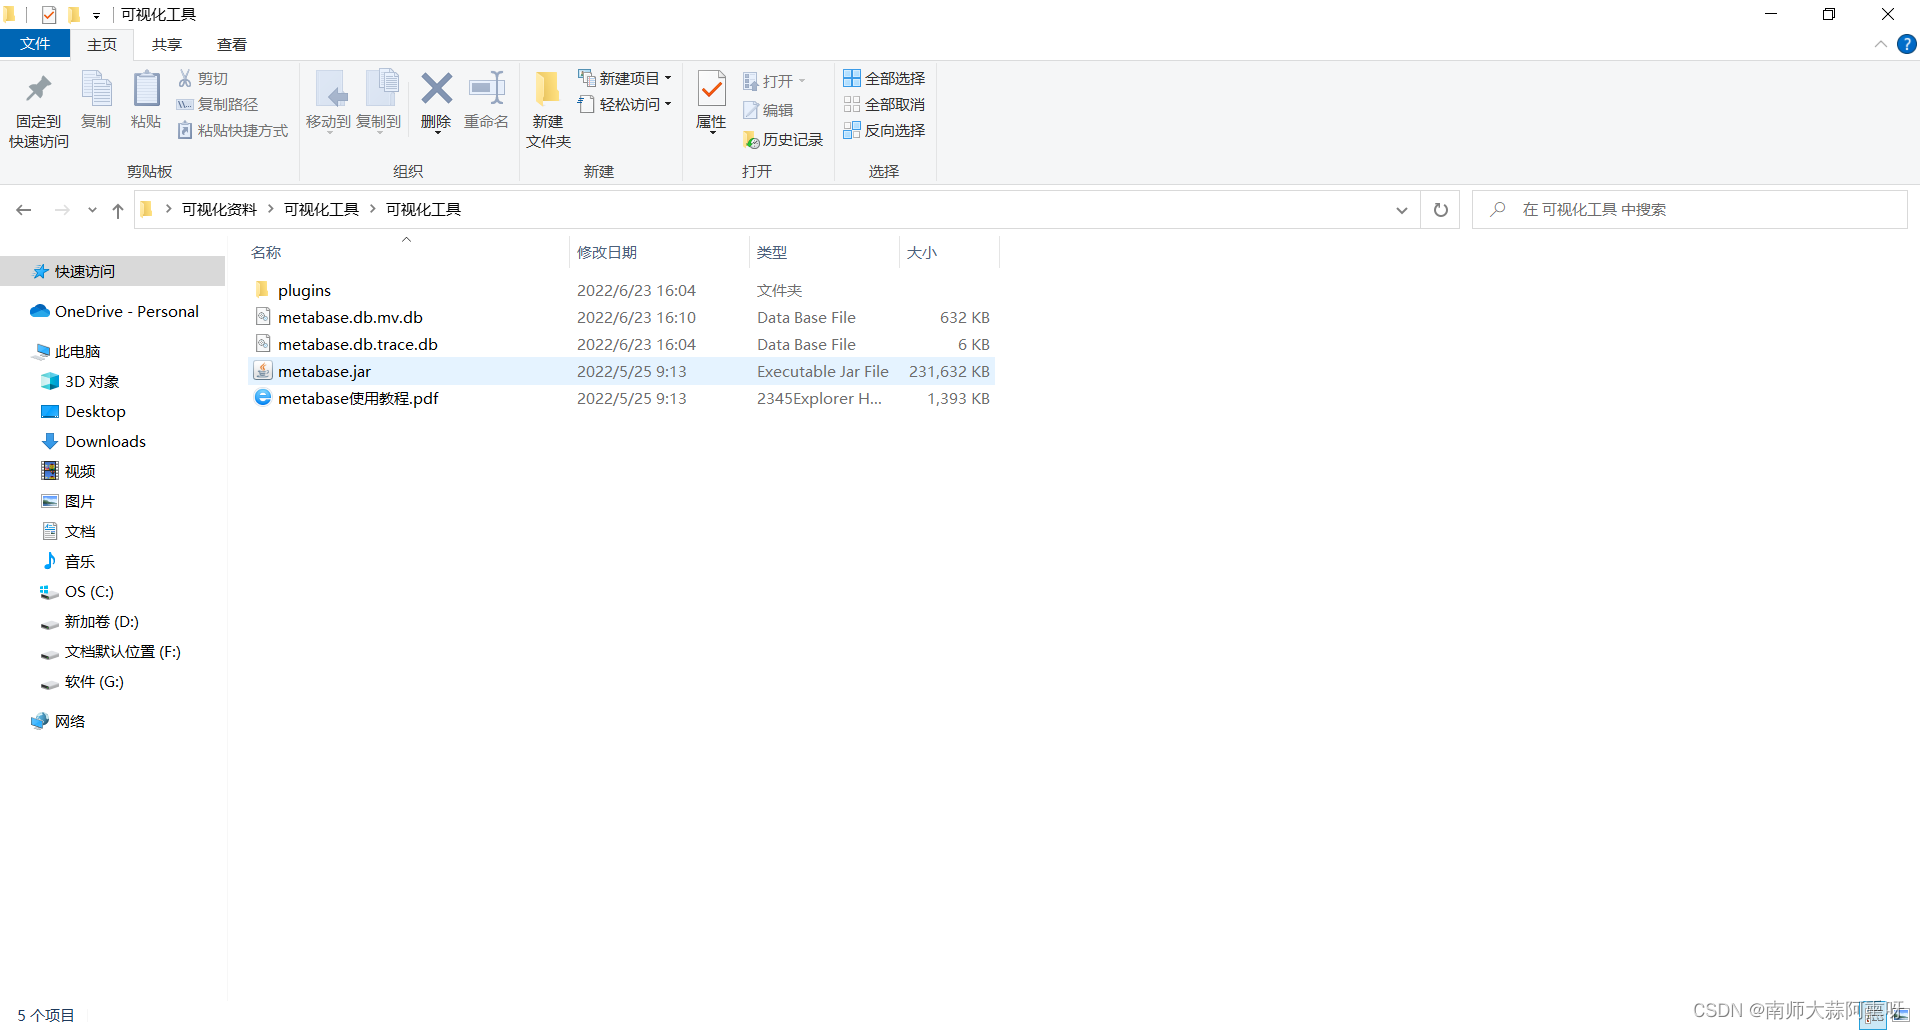Viewport: 1920px width, 1030px height.
Task: Switch to the Home (主页) ribbon tab
Action: [102, 44]
